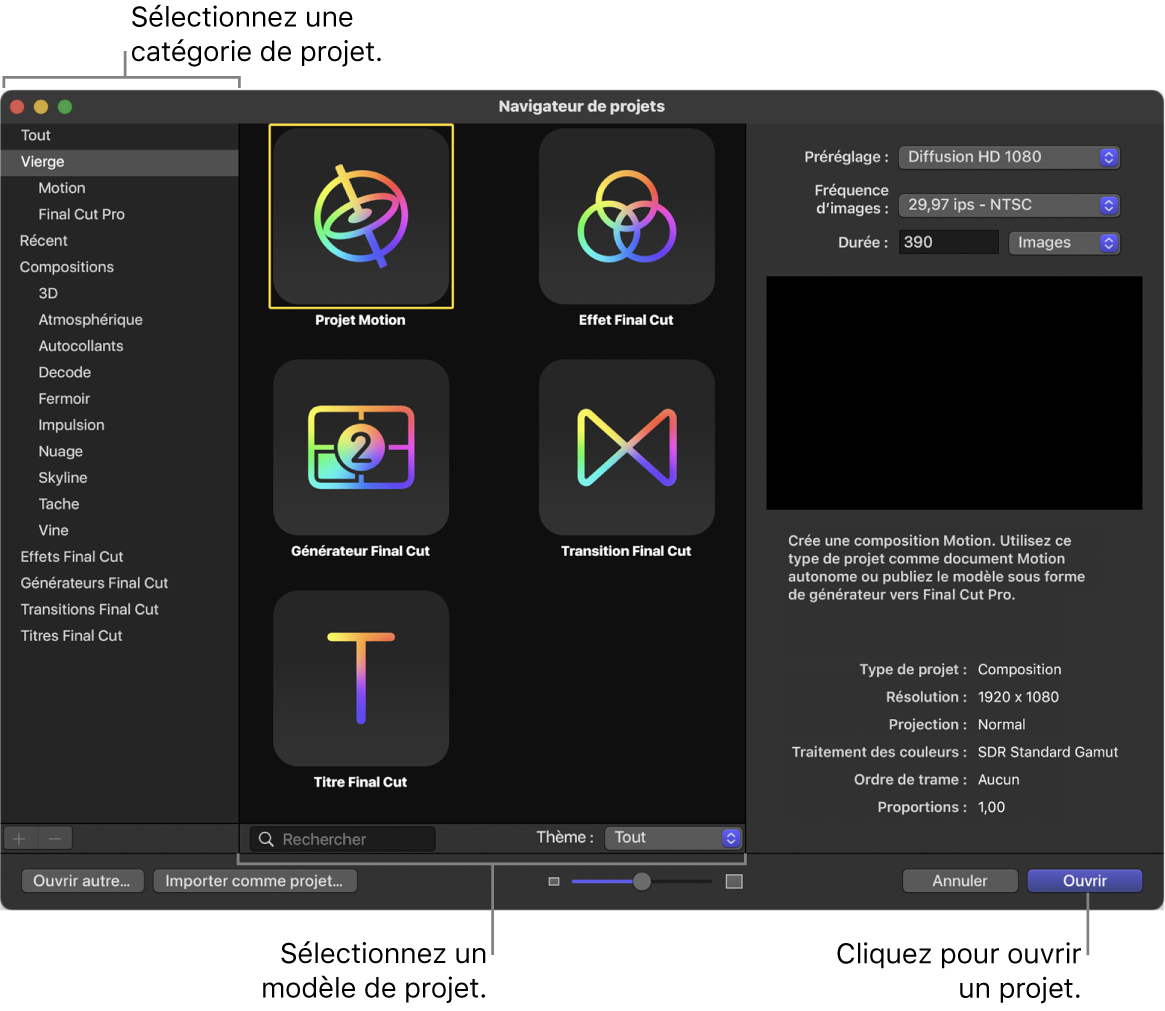The width and height of the screenshot is (1165, 1011).
Task: Click the 1920 x 1080 resolution value
Action: tap(1019, 697)
